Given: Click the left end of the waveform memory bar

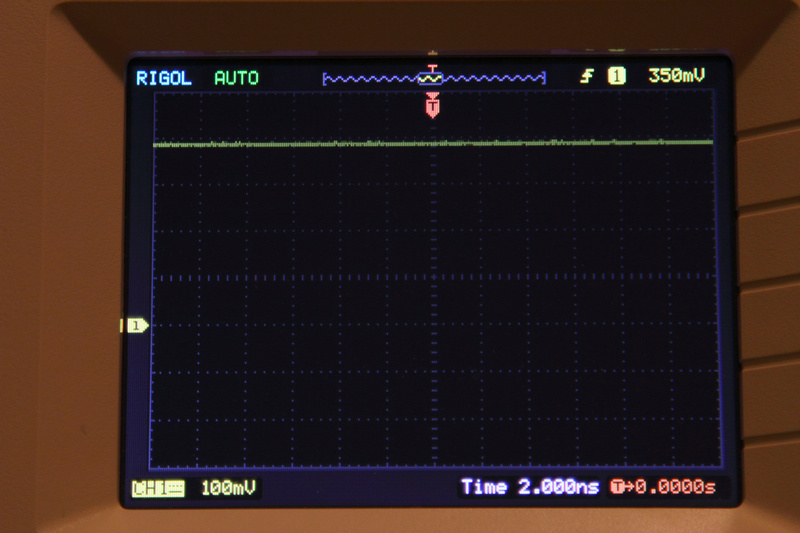Looking at the screenshot, I should point(326,77).
